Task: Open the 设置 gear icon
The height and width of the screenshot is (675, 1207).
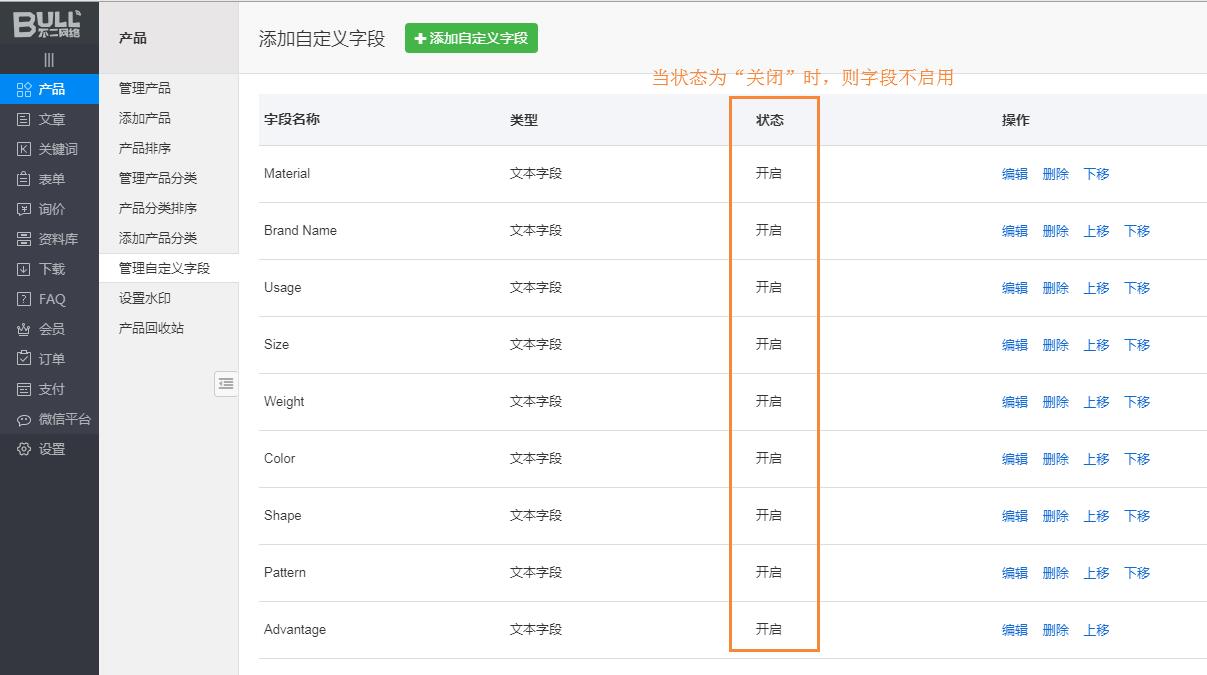Action: (x=24, y=449)
